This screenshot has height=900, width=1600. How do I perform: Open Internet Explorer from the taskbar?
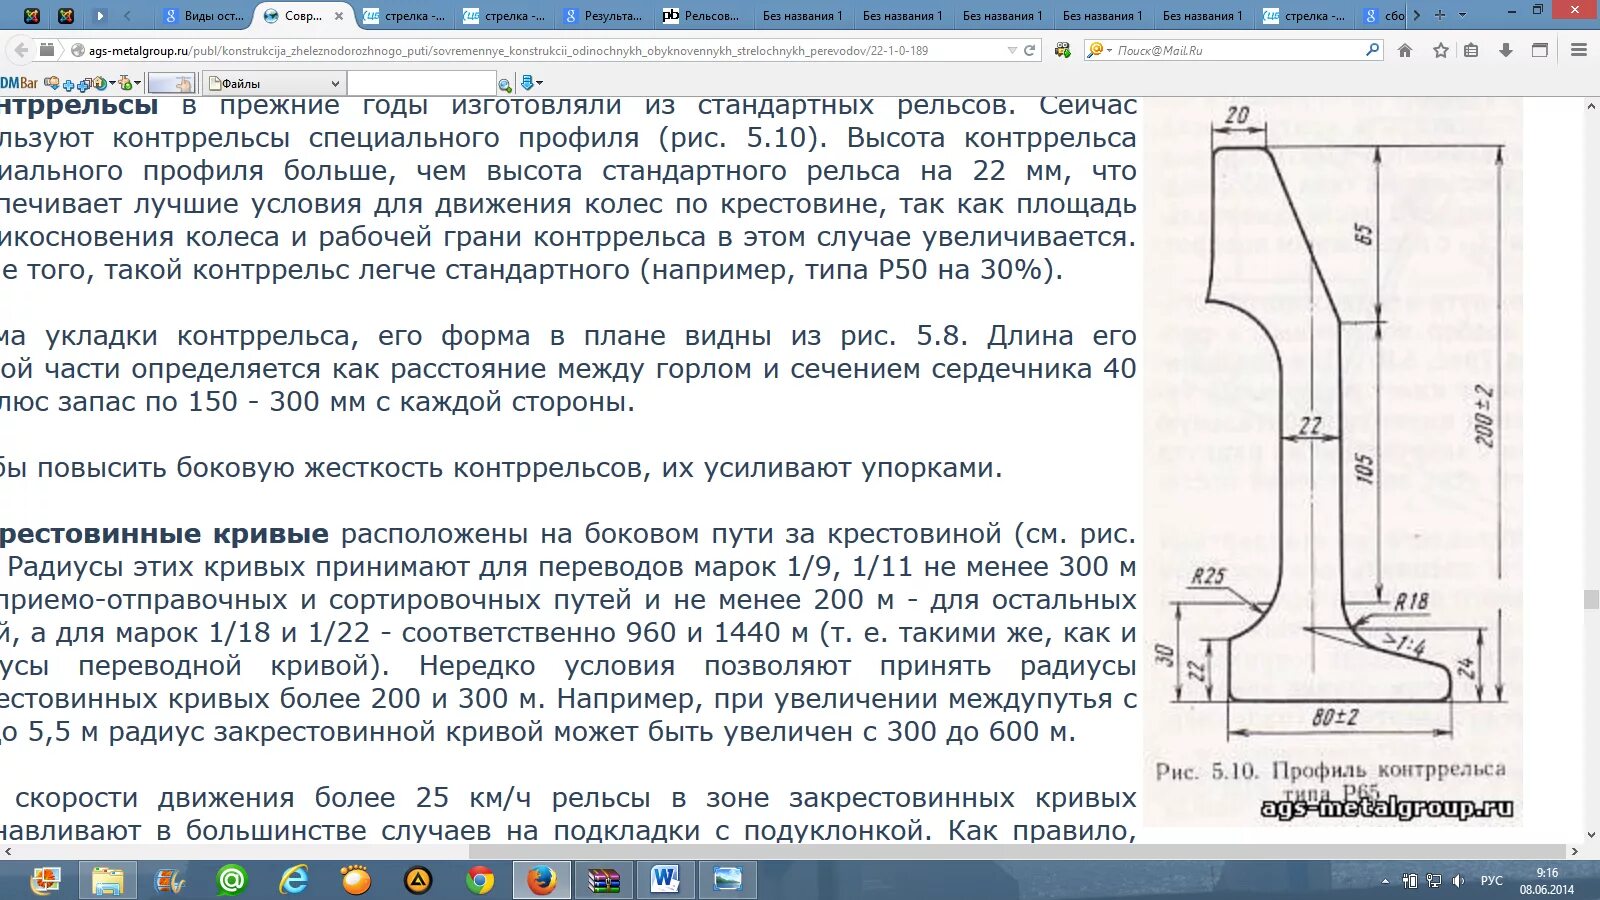click(x=294, y=880)
